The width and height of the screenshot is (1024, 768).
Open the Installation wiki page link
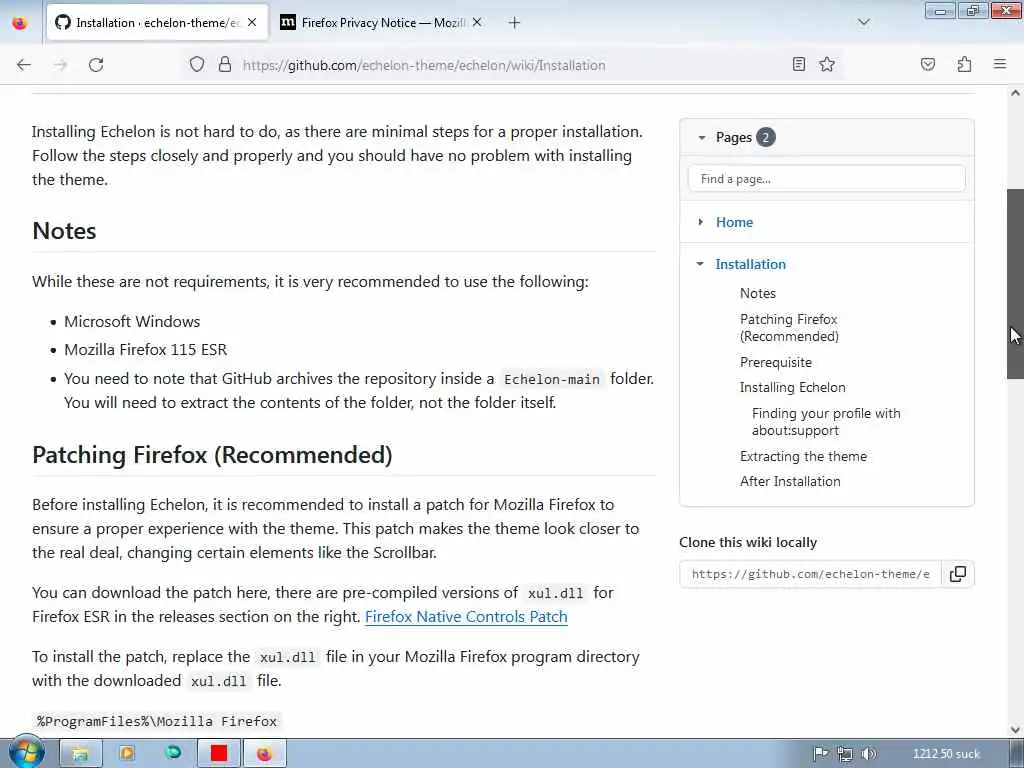pos(750,264)
